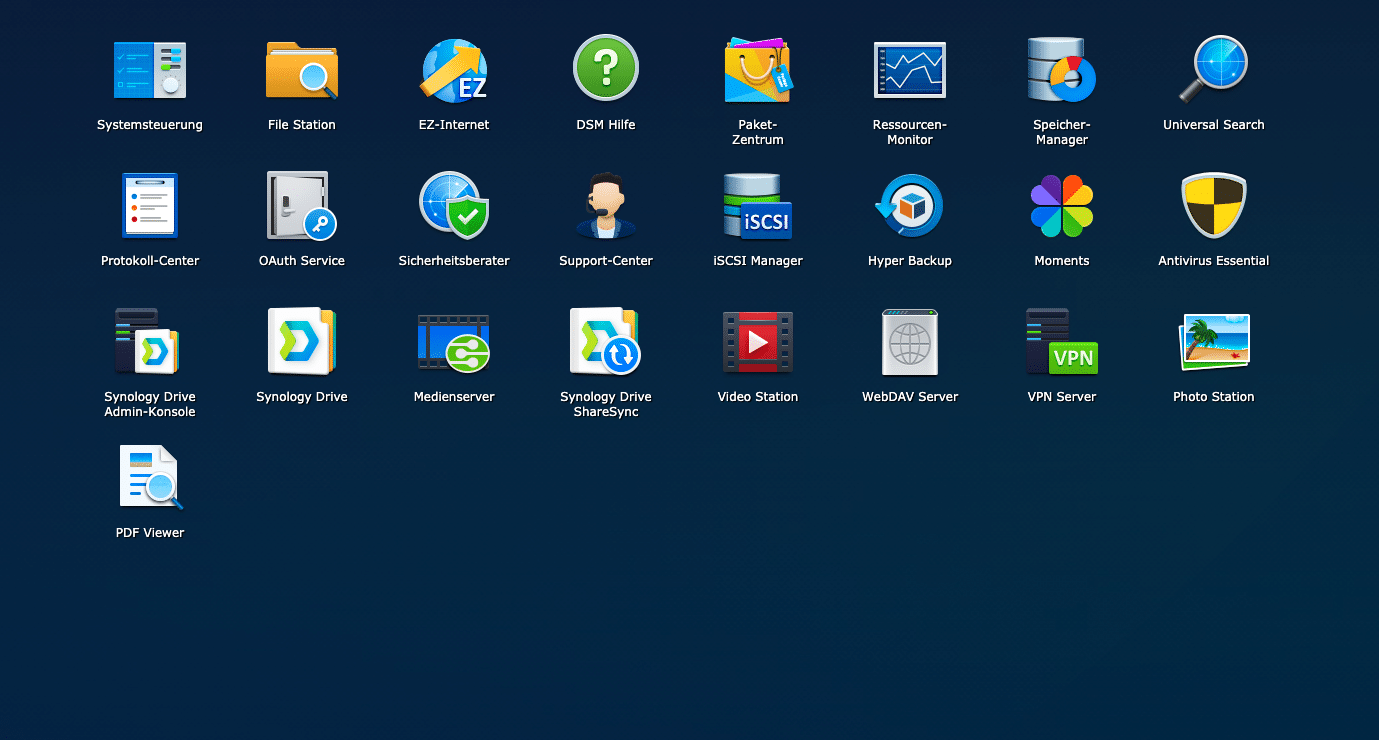Launch File Station
Viewport: 1379px width, 740px height.
tap(302, 70)
